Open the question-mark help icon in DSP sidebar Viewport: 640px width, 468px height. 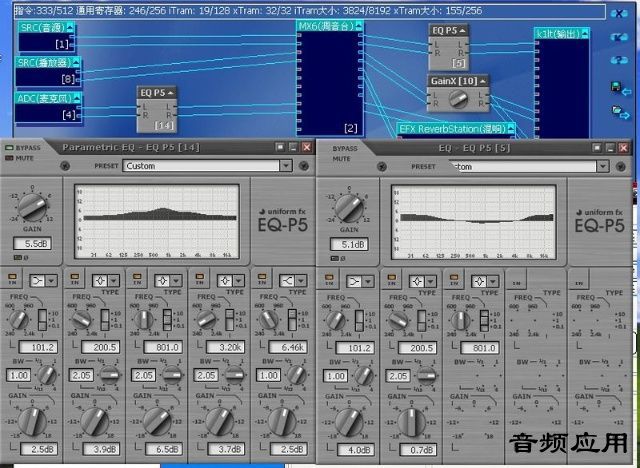[619, 60]
